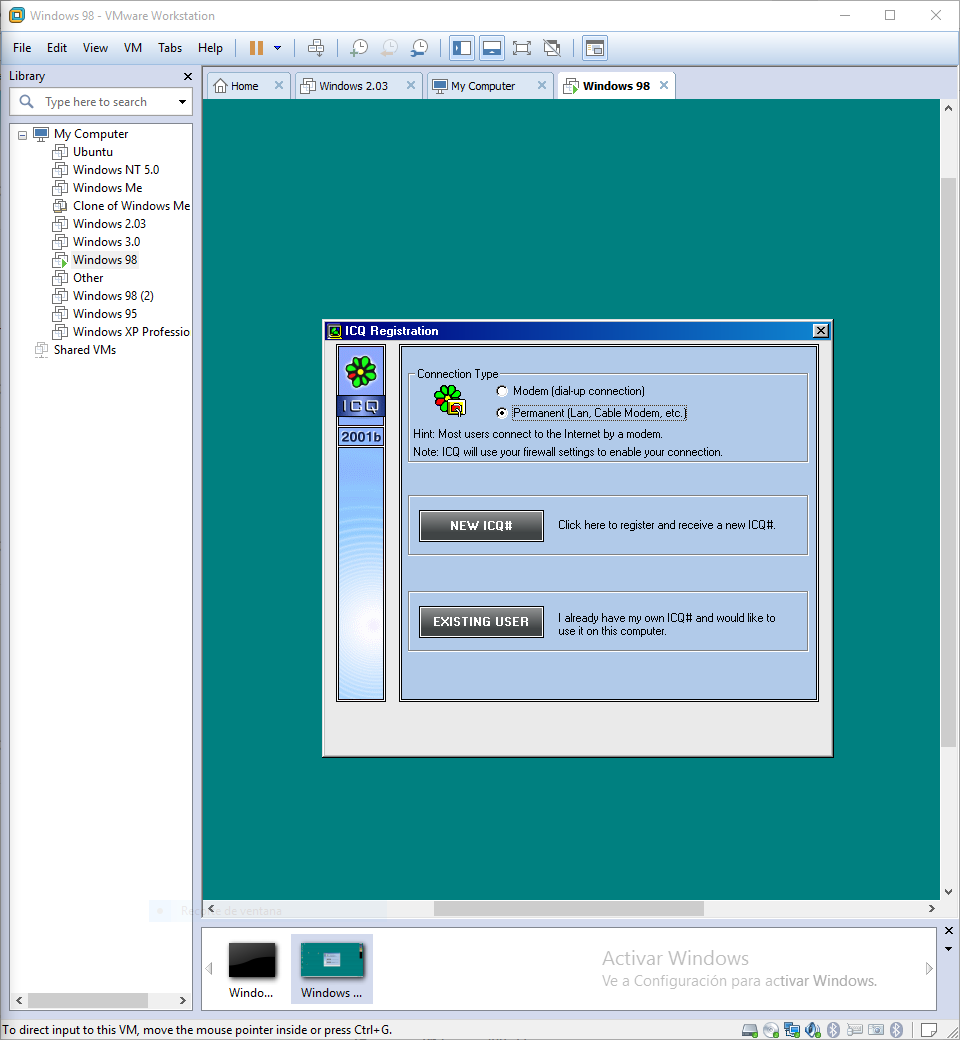The width and height of the screenshot is (960, 1040).
Task: Select Clone of Windows Me VM
Action: pyautogui.click(x=131, y=206)
